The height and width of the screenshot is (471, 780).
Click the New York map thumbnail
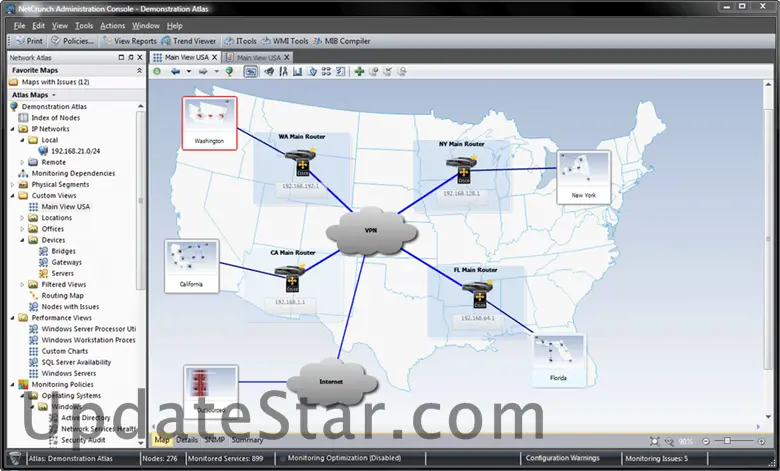pos(584,177)
